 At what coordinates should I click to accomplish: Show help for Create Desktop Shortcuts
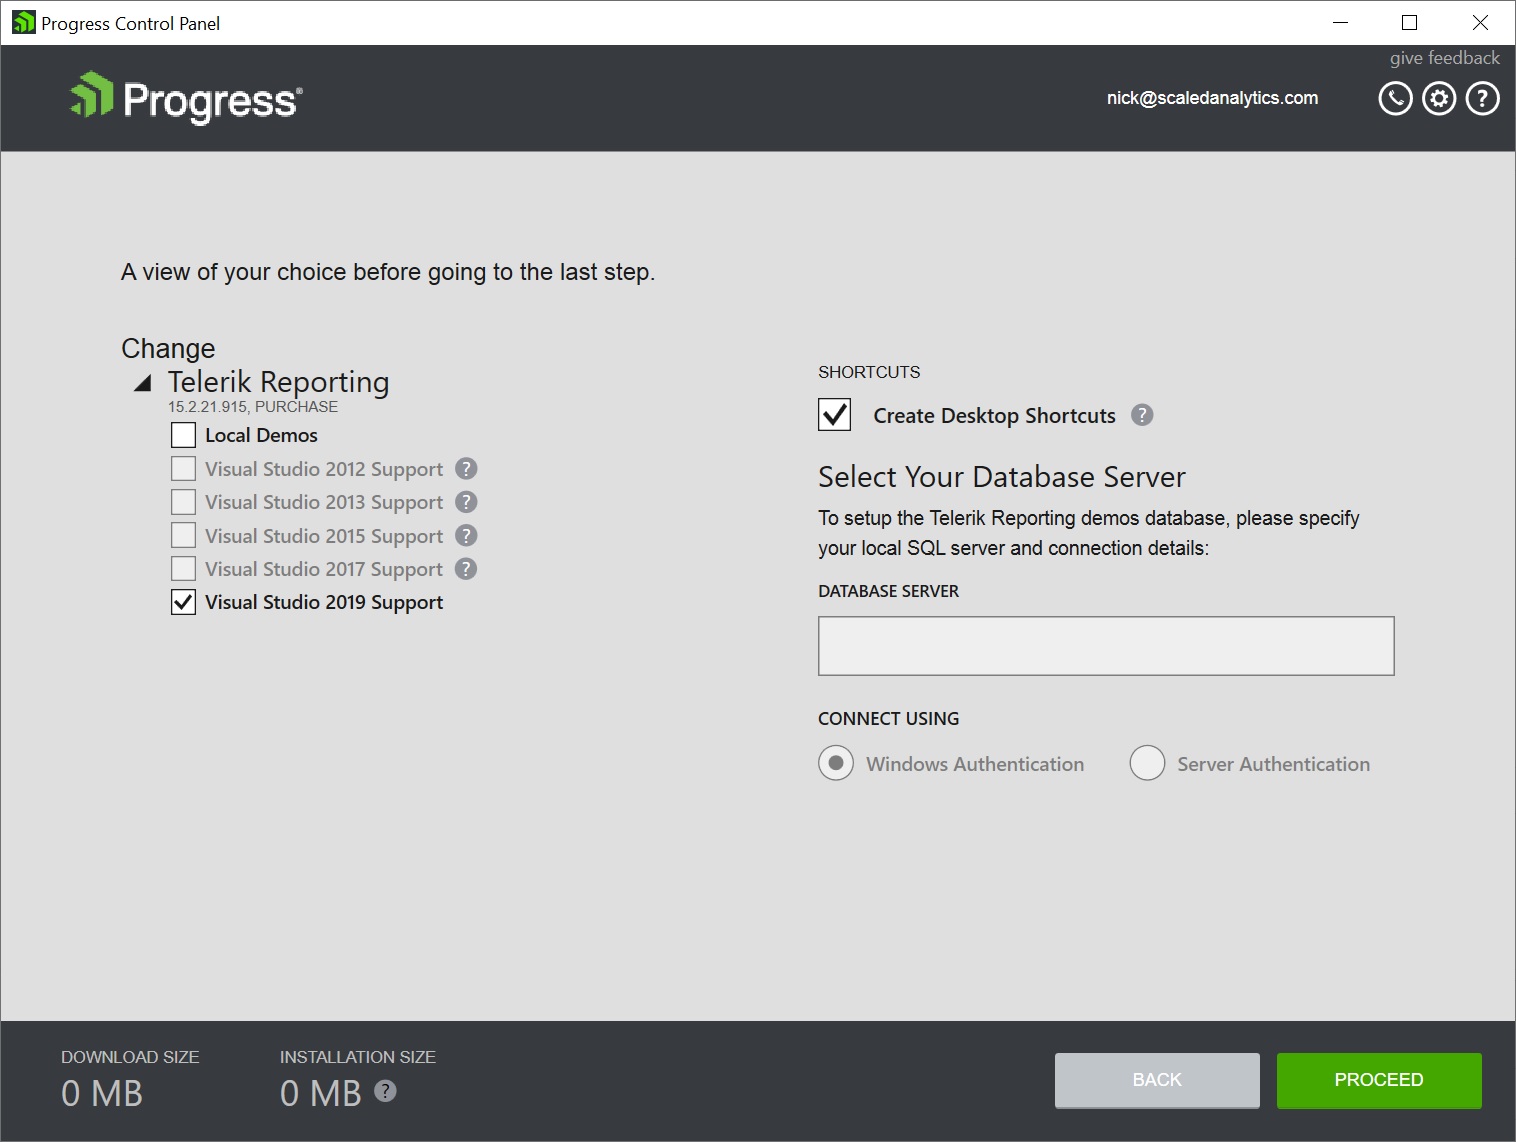[x=1142, y=415]
